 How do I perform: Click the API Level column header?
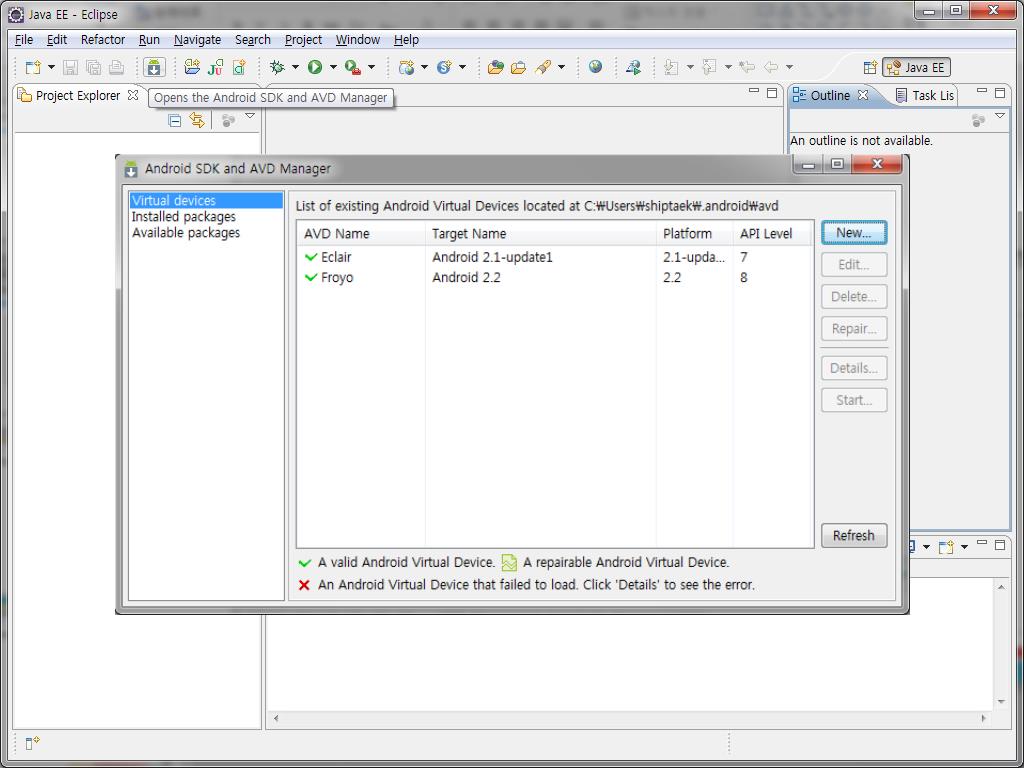pos(773,234)
